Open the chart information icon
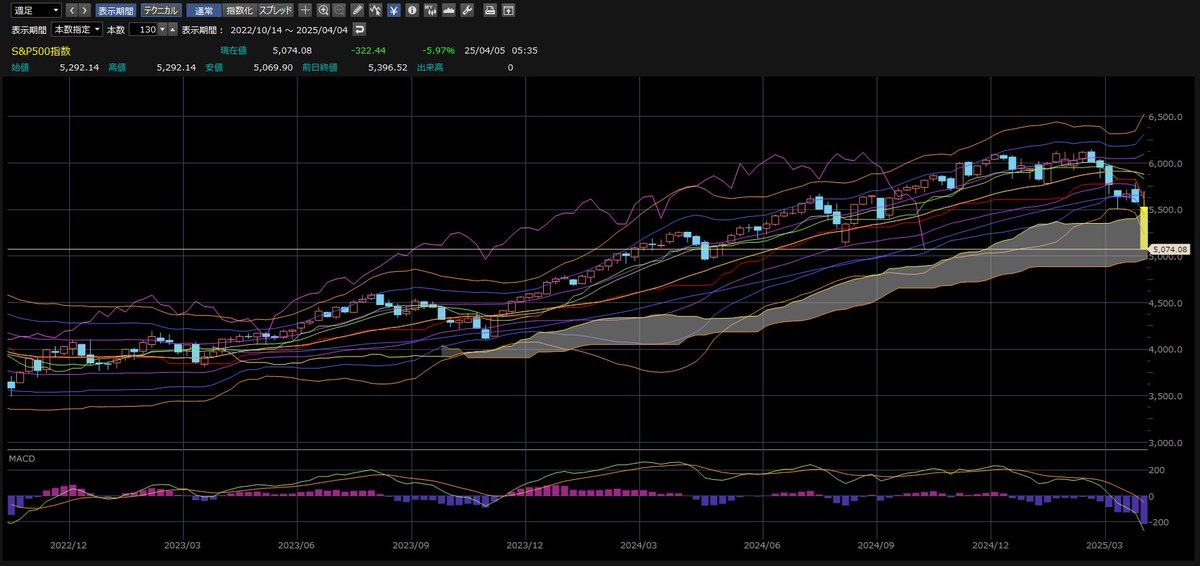 coord(412,10)
